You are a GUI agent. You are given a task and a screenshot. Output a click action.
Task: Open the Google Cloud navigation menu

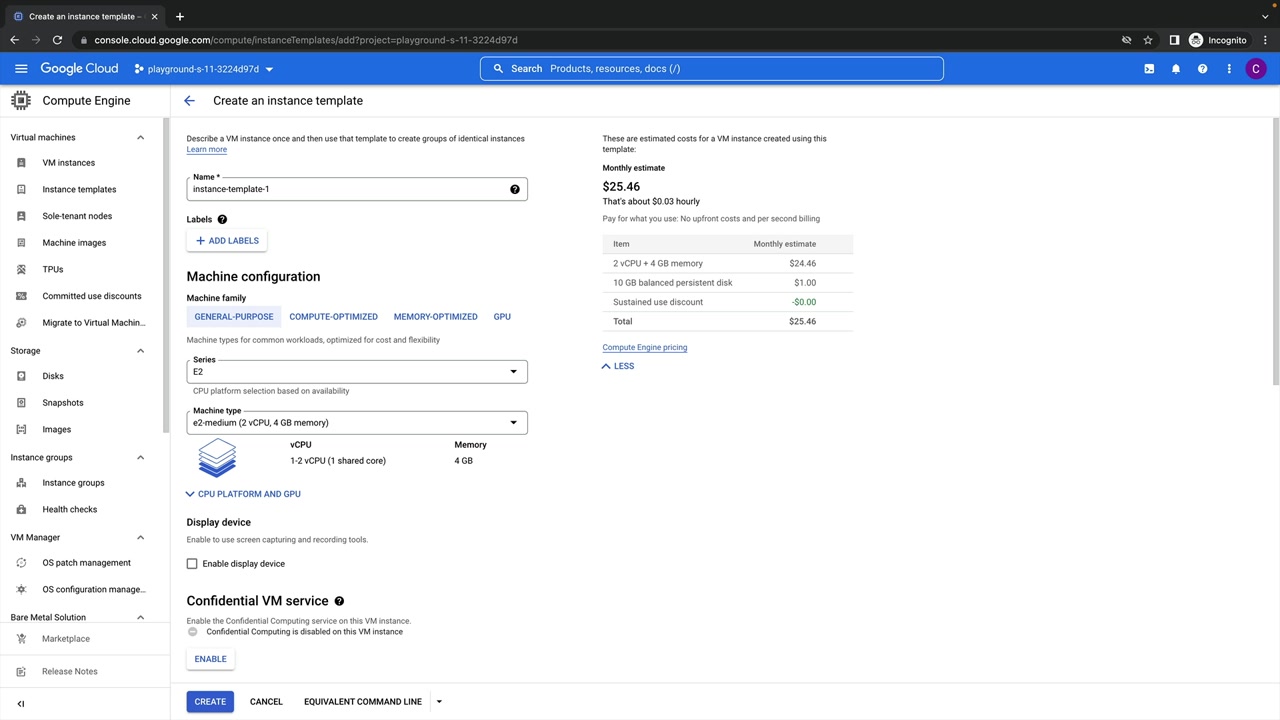[x=21, y=69]
